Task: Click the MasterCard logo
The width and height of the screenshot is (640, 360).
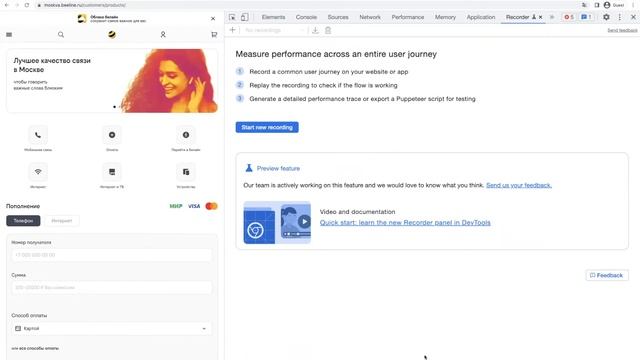Action: tap(211, 206)
